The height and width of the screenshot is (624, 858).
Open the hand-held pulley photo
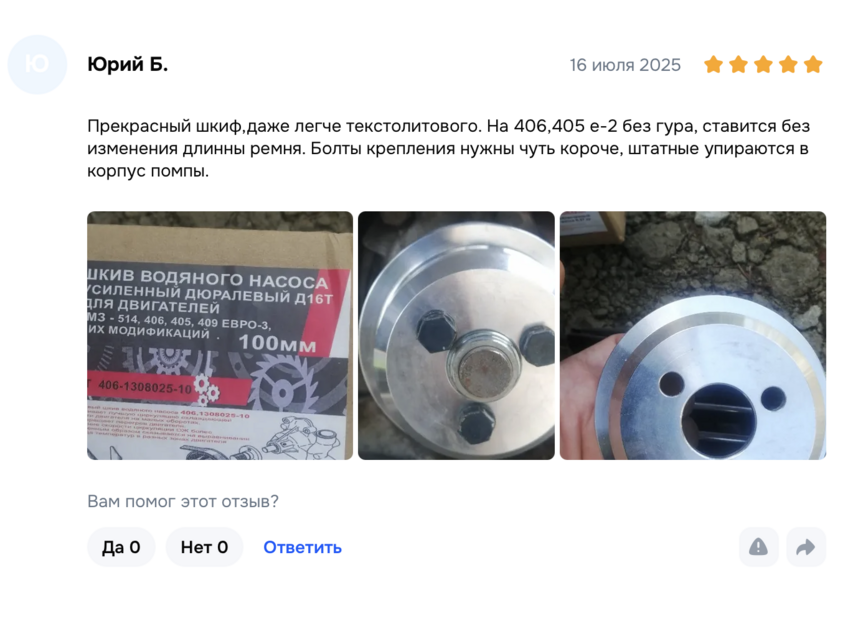[x=693, y=336]
